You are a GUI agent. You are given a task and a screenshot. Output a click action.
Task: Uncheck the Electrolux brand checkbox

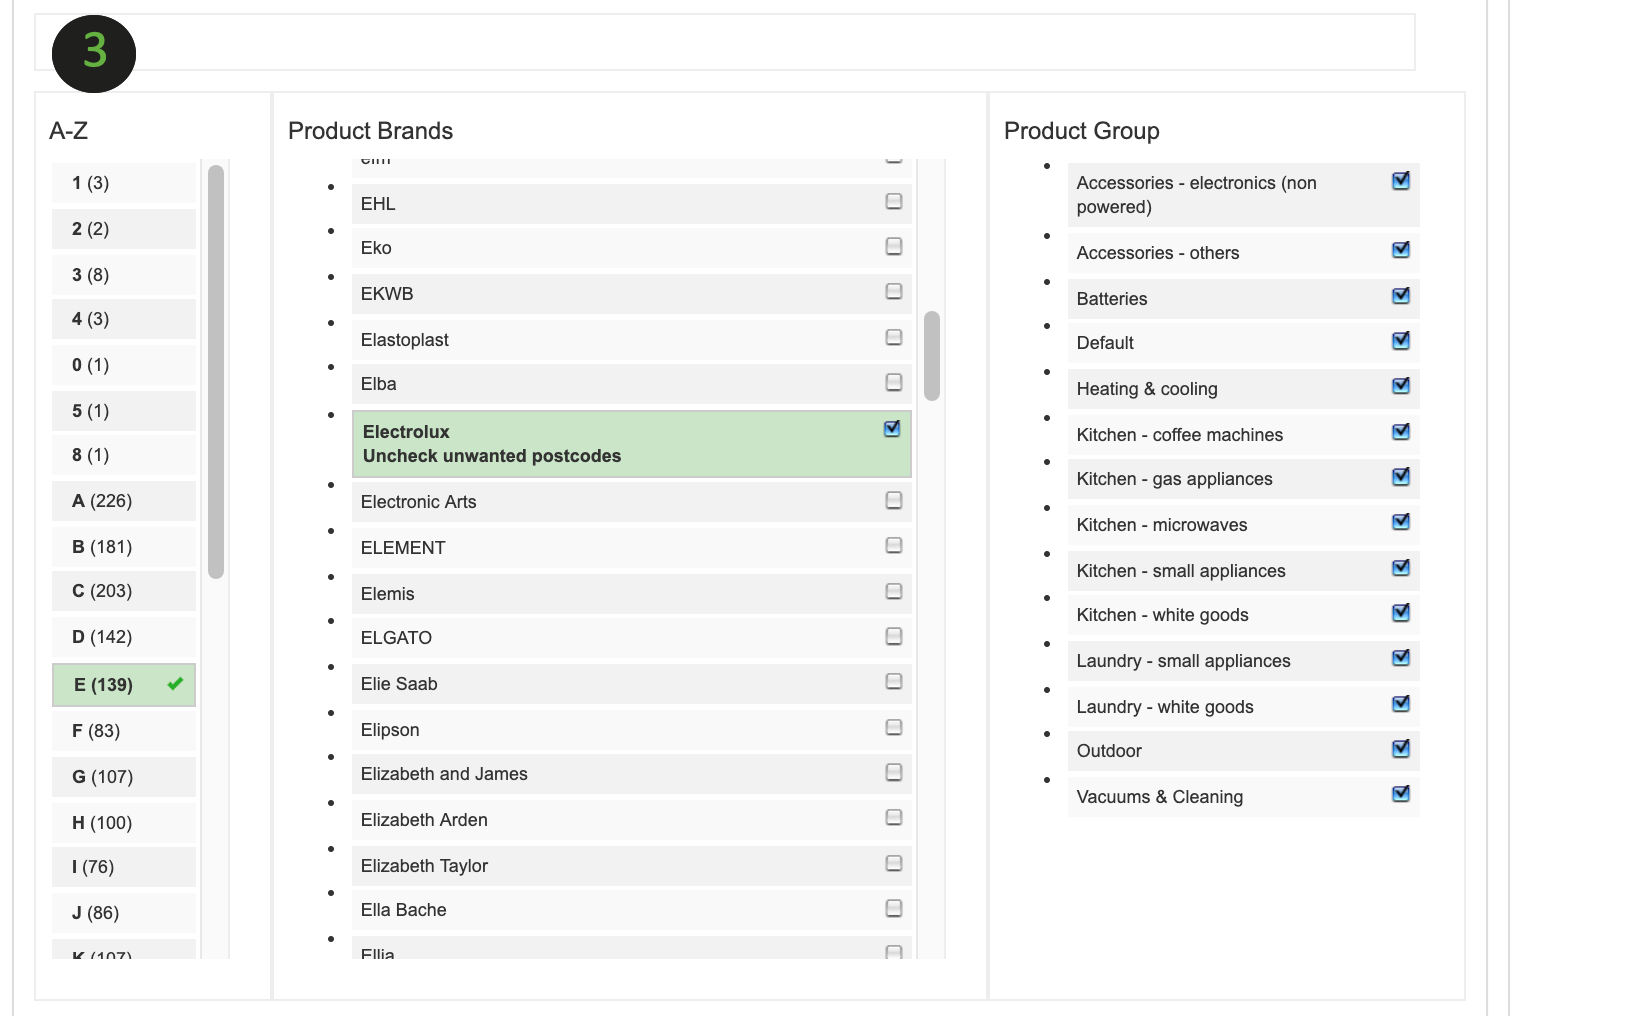(x=892, y=429)
